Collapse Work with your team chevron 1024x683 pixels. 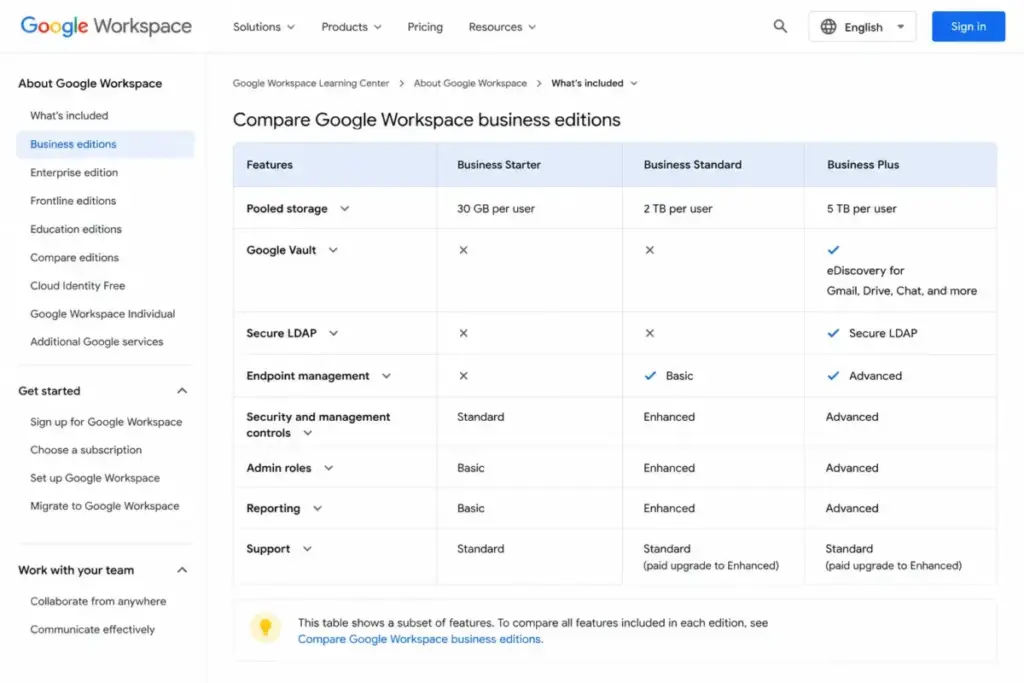pos(182,570)
